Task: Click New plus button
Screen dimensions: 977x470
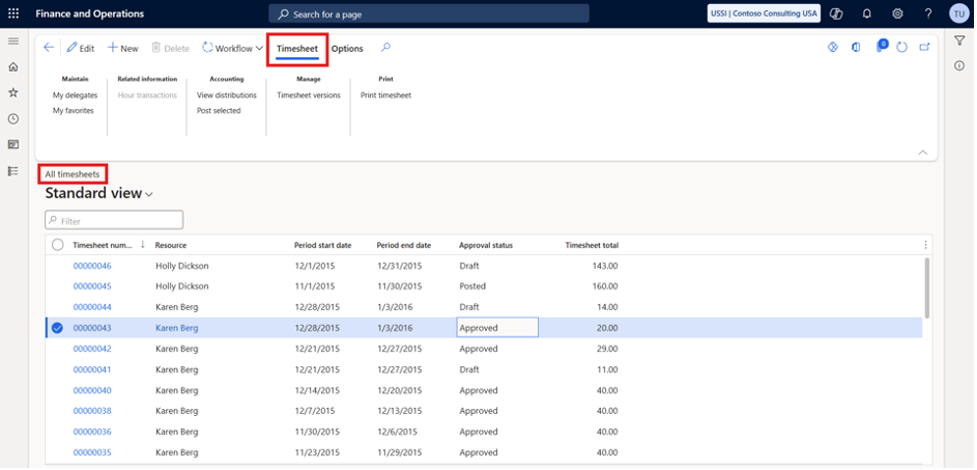Action: coord(123,48)
